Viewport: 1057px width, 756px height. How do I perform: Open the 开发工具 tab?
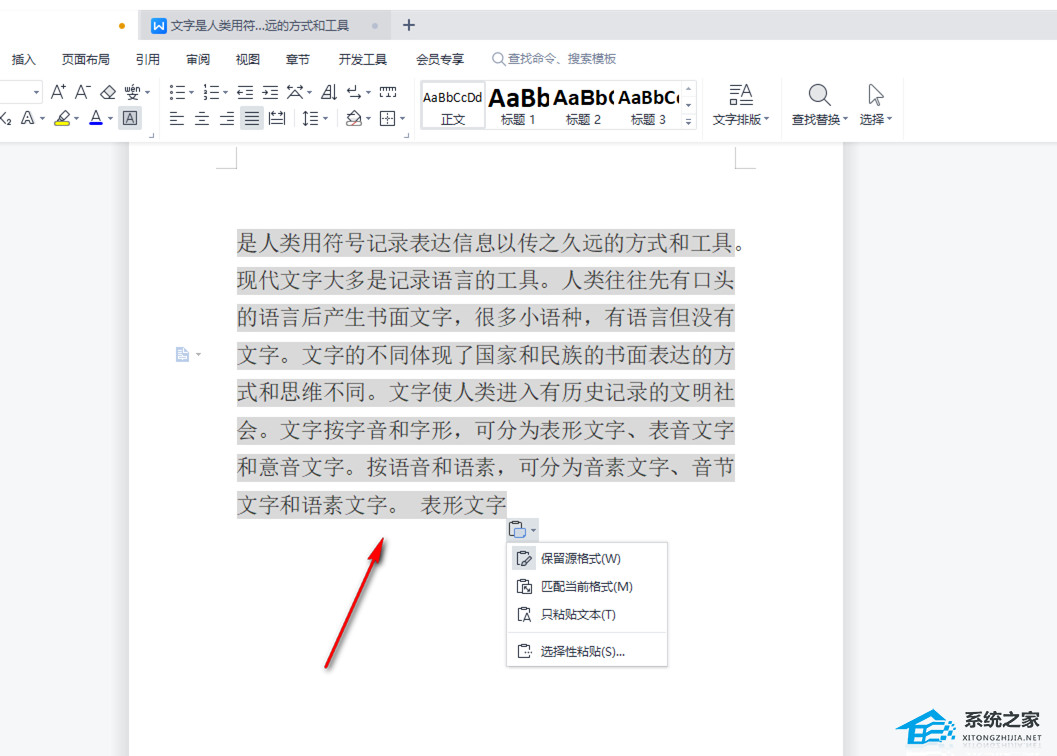point(363,59)
